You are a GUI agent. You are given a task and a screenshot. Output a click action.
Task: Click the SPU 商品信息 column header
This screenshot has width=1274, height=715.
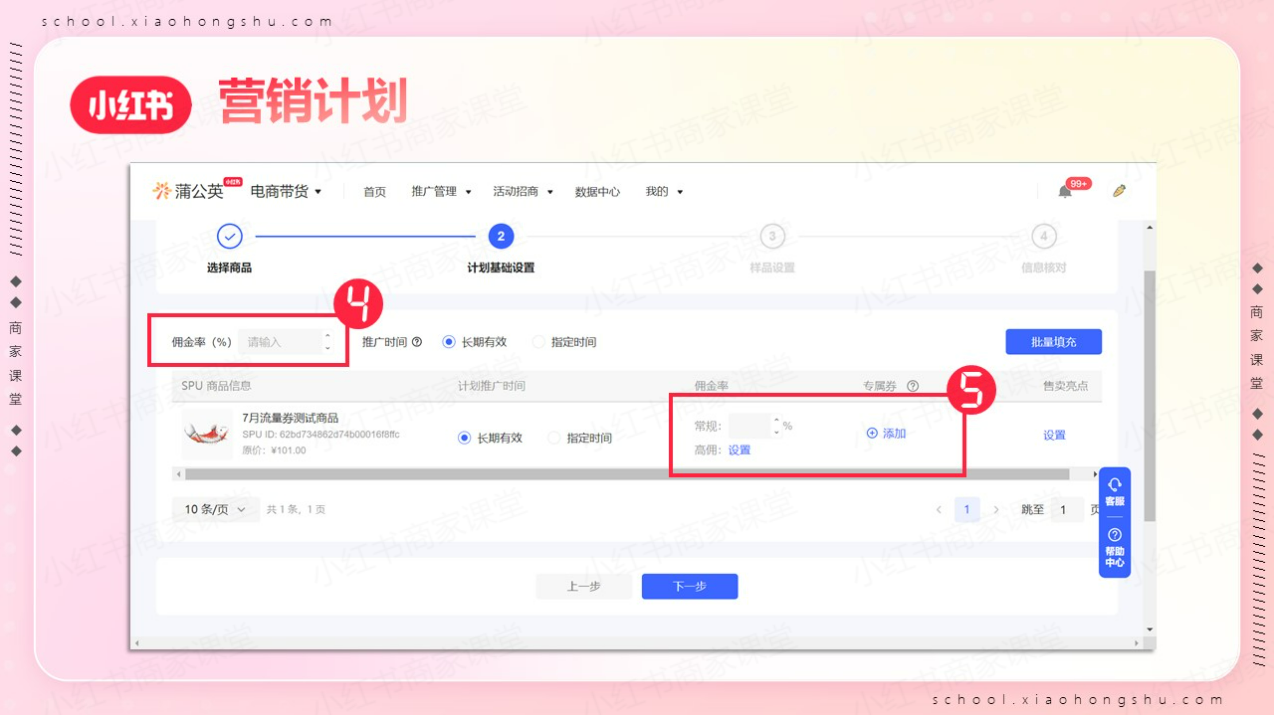tap(216, 386)
